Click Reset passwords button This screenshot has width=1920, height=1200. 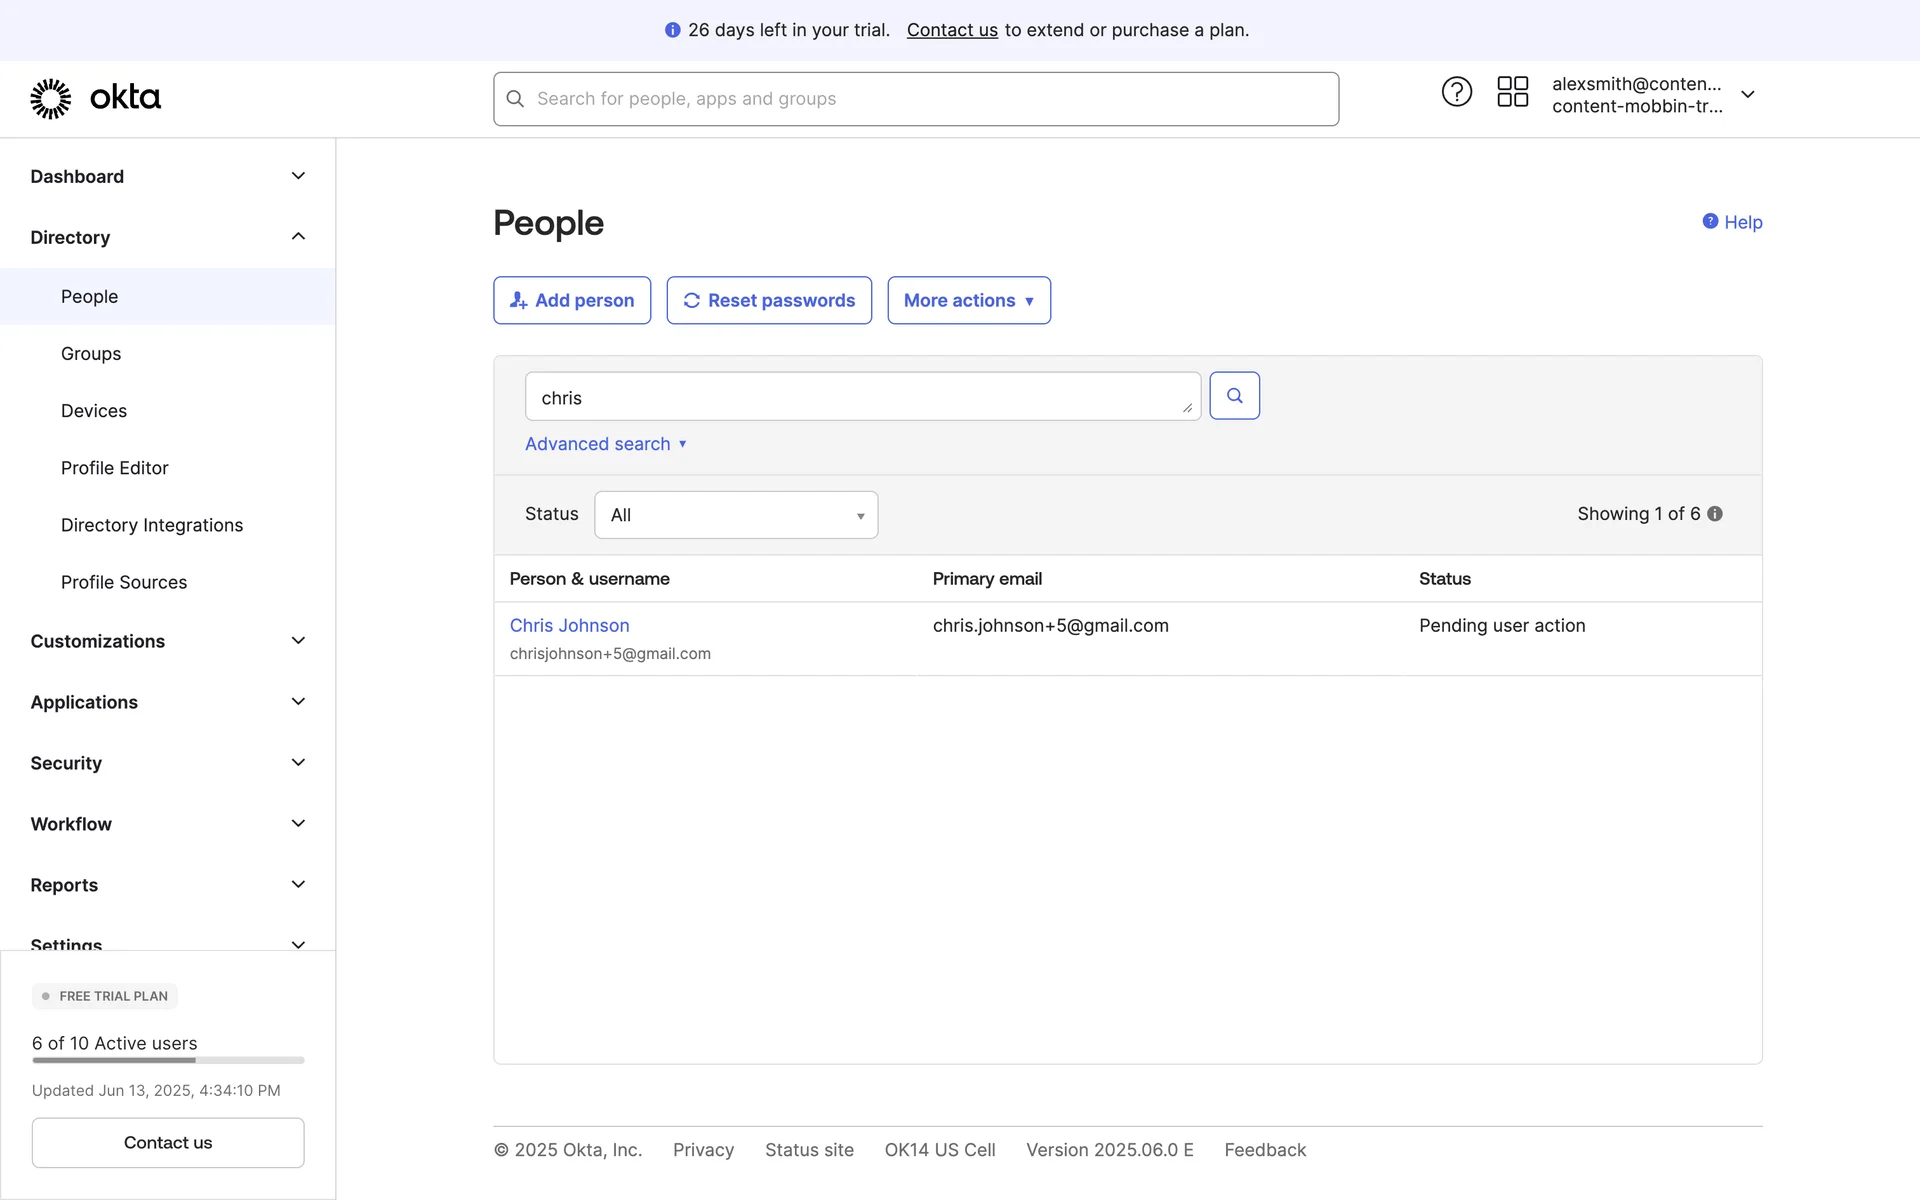(769, 300)
